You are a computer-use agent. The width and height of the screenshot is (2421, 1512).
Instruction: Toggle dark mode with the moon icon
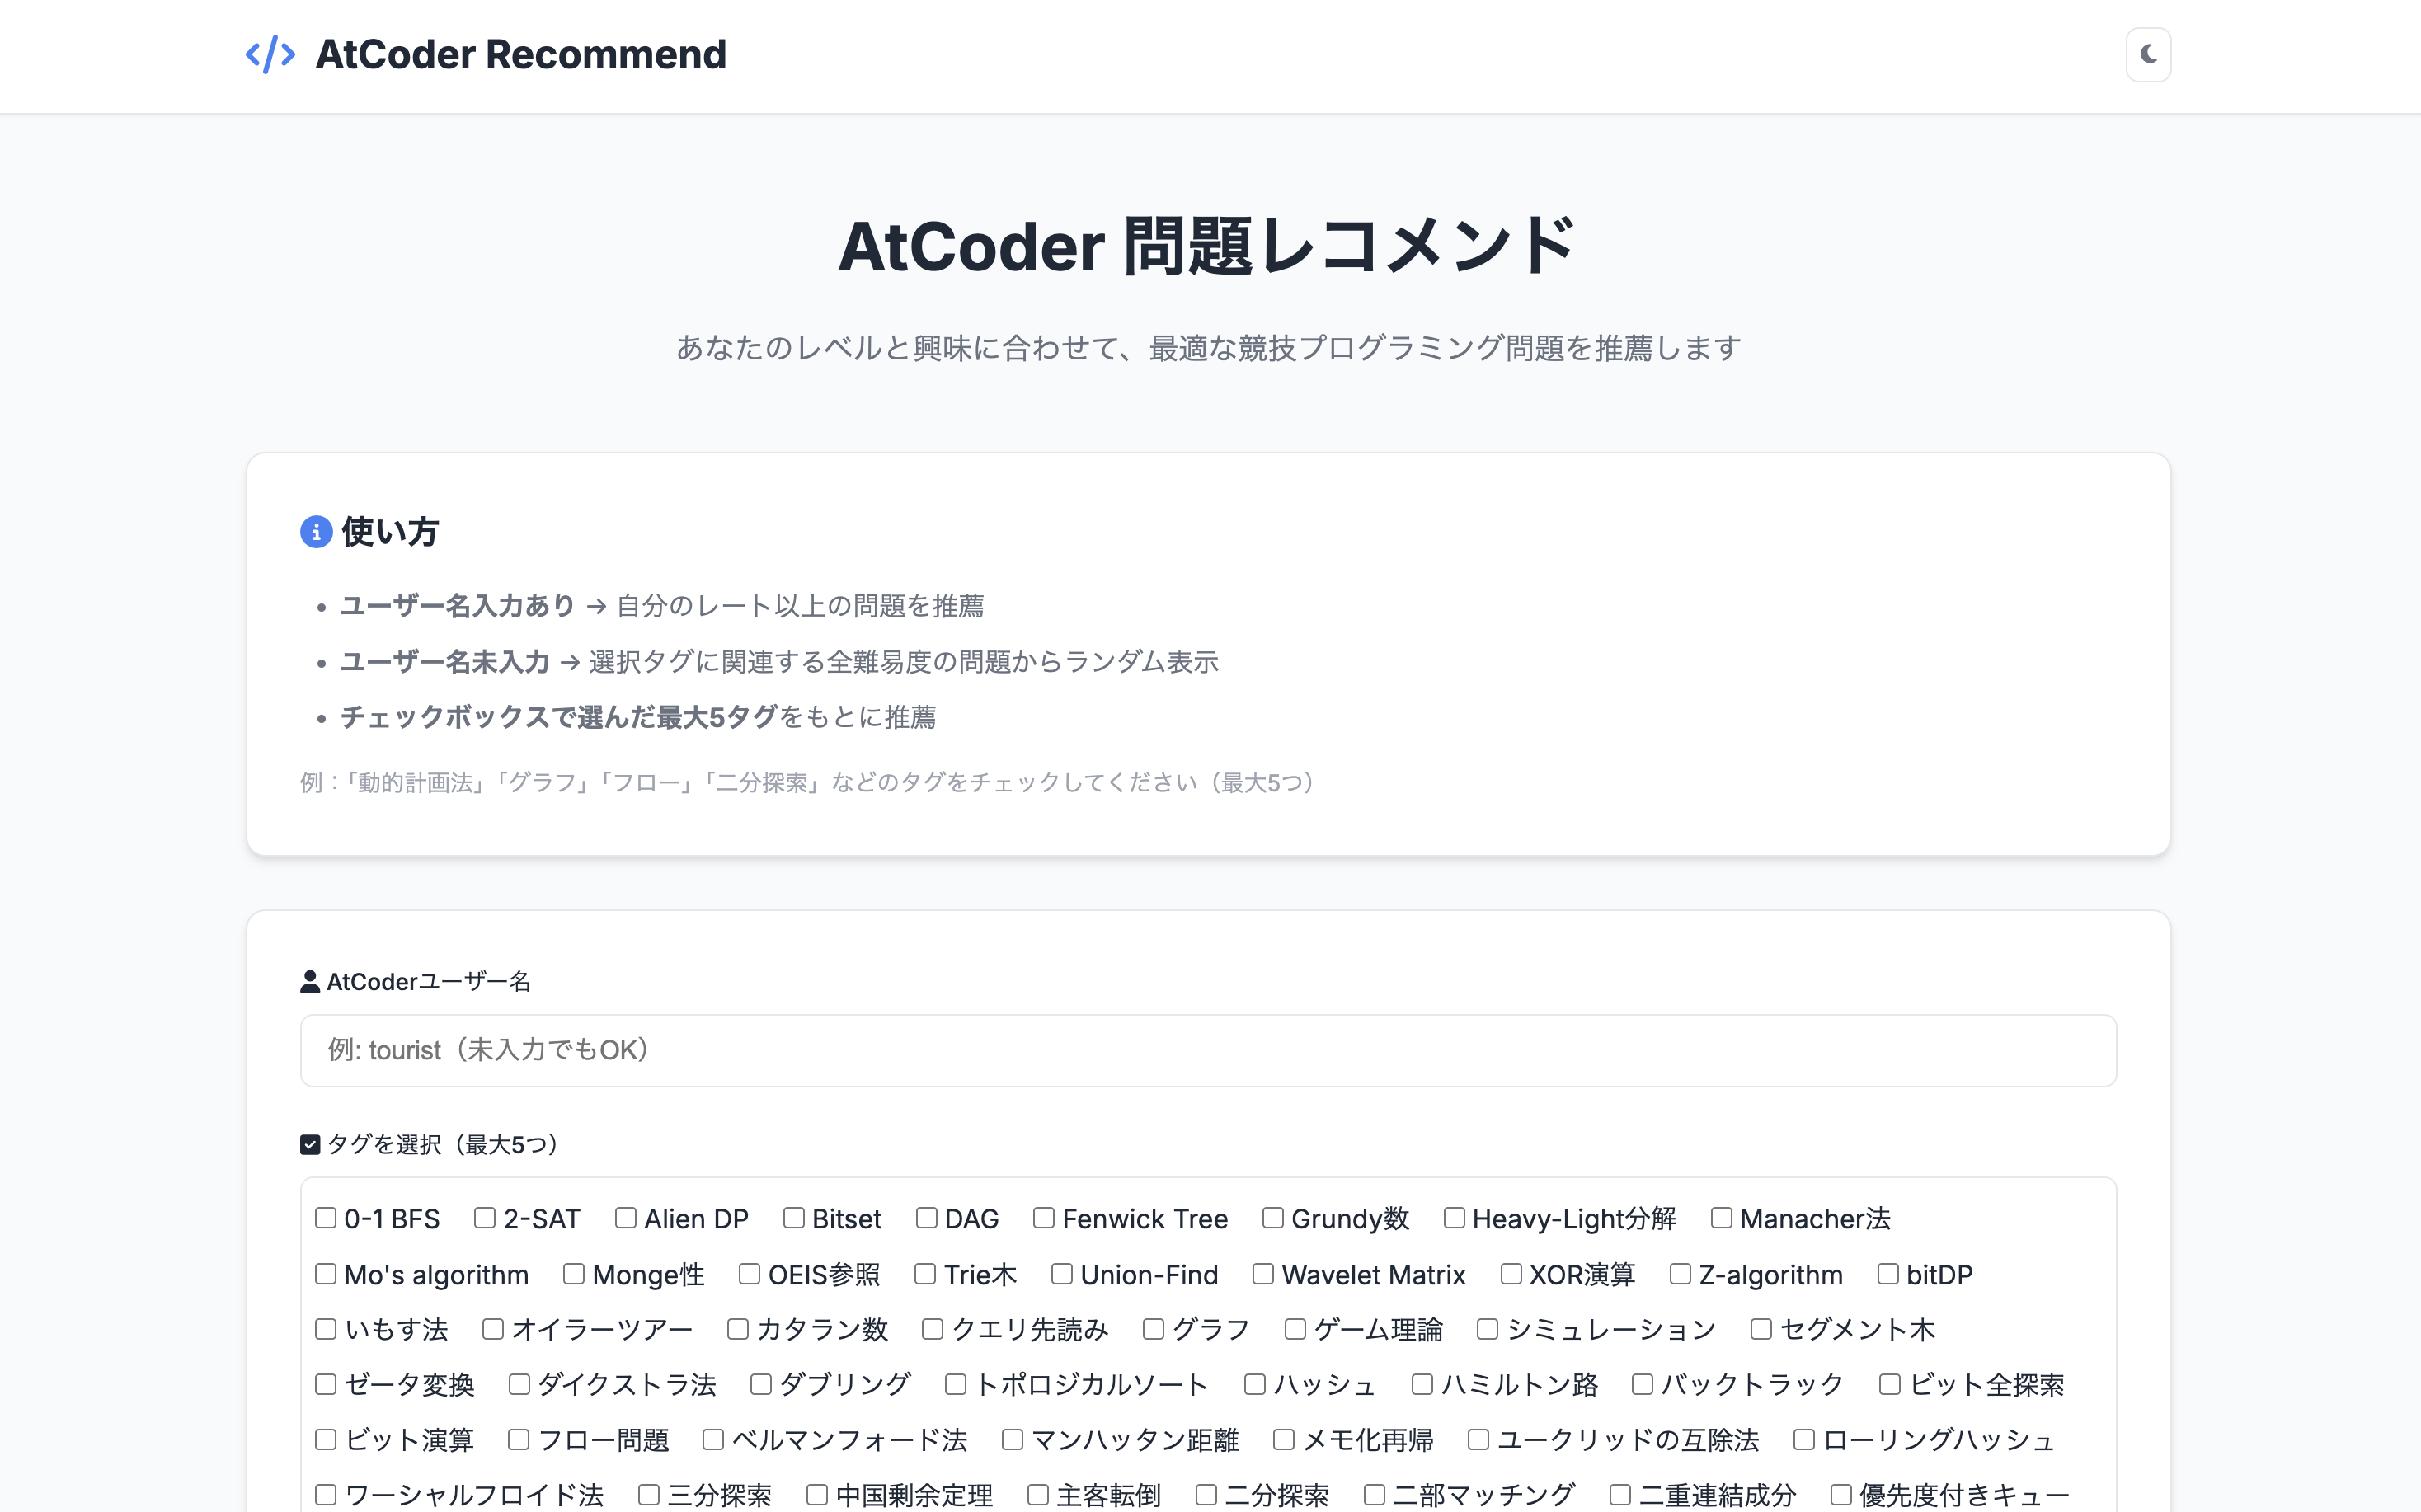(2148, 54)
